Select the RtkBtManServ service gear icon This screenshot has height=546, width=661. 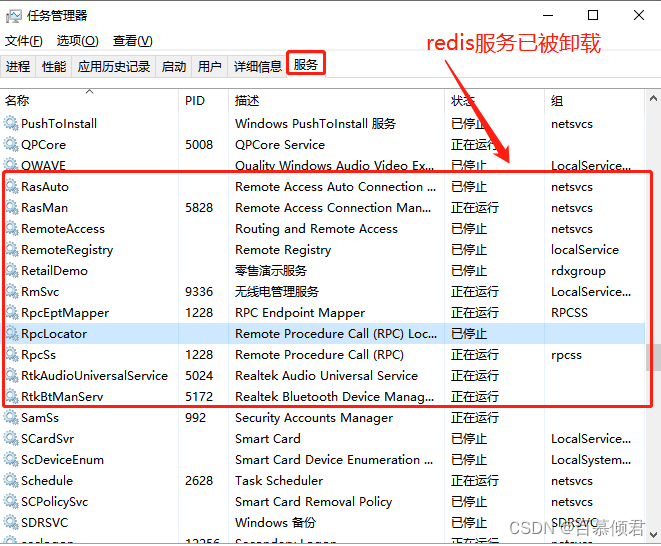point(11,396)
